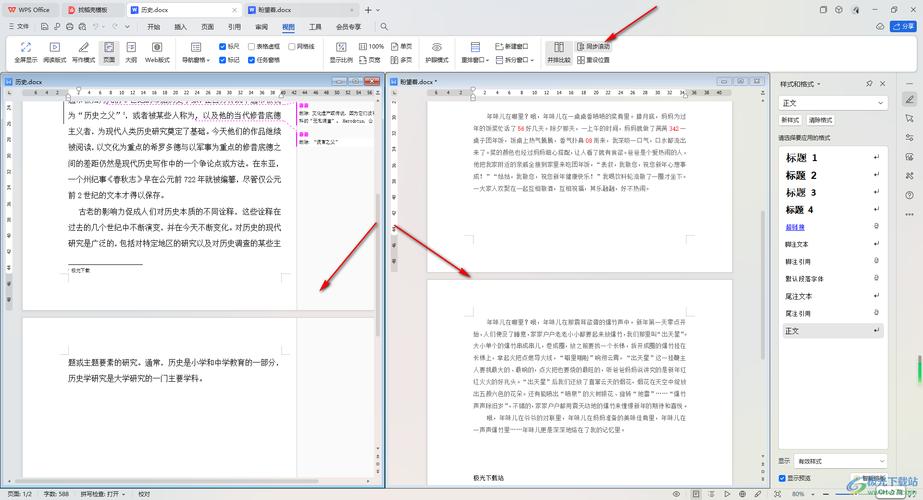Switch to 阅读版式 reading layout
The image size is (923, 500).
click(54, 52)
